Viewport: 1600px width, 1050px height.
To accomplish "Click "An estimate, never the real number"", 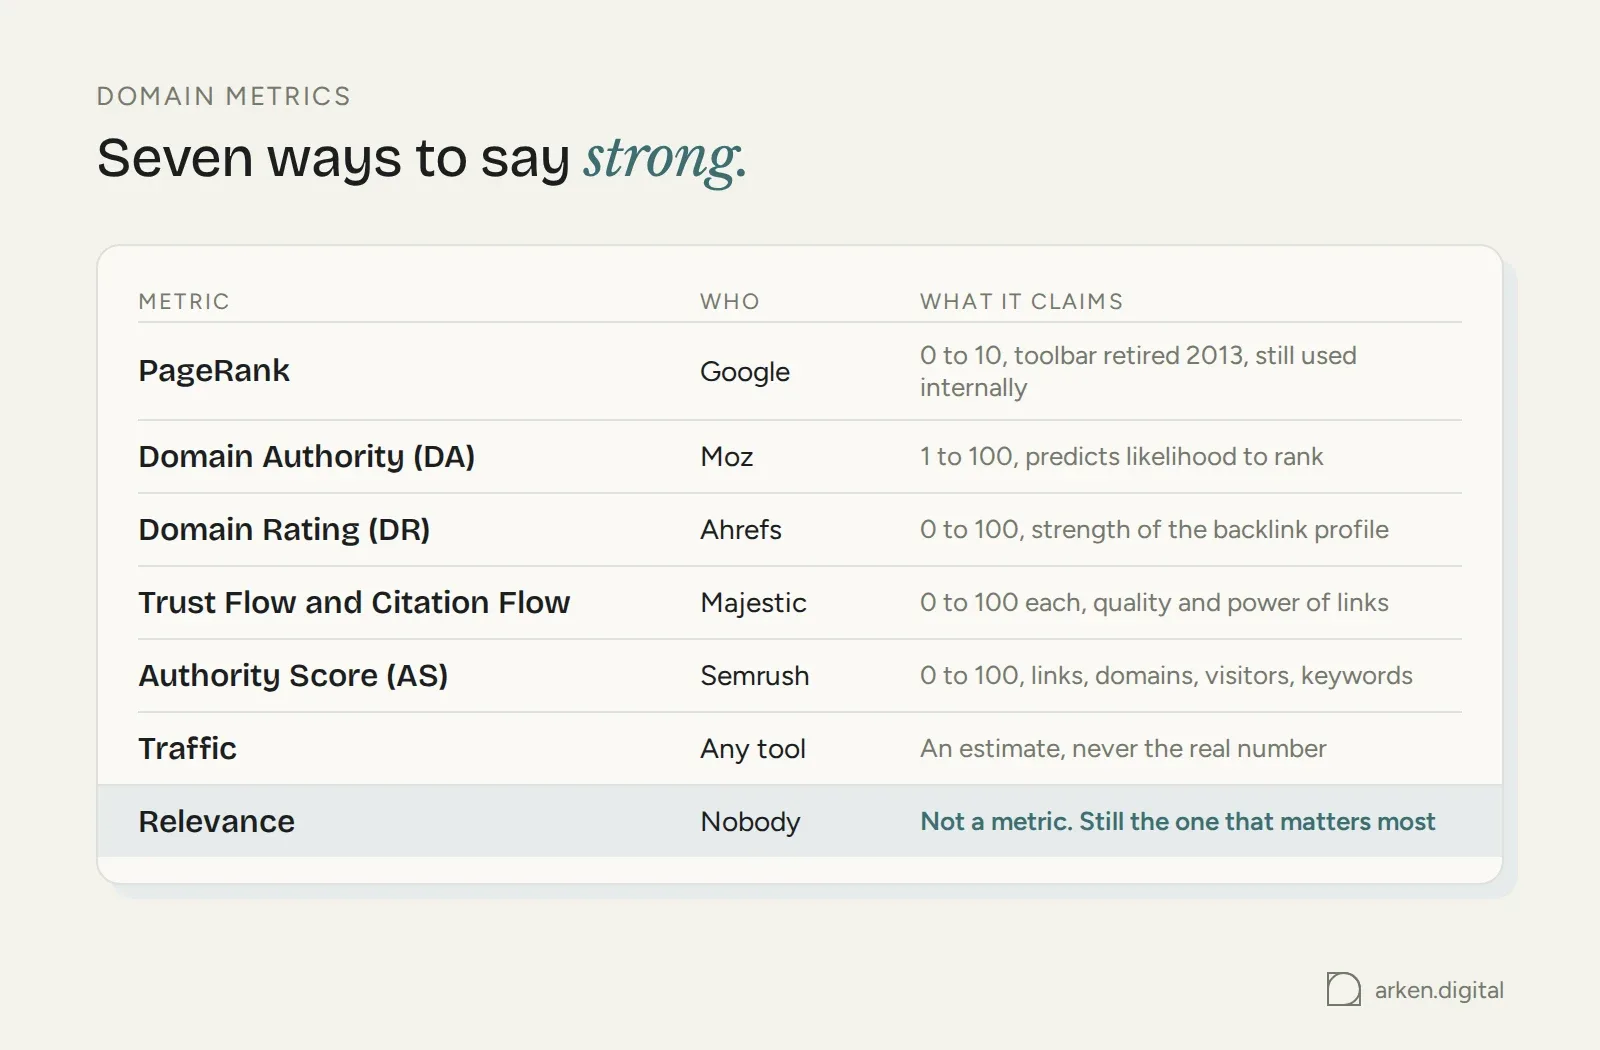I will pos(1123,749).
